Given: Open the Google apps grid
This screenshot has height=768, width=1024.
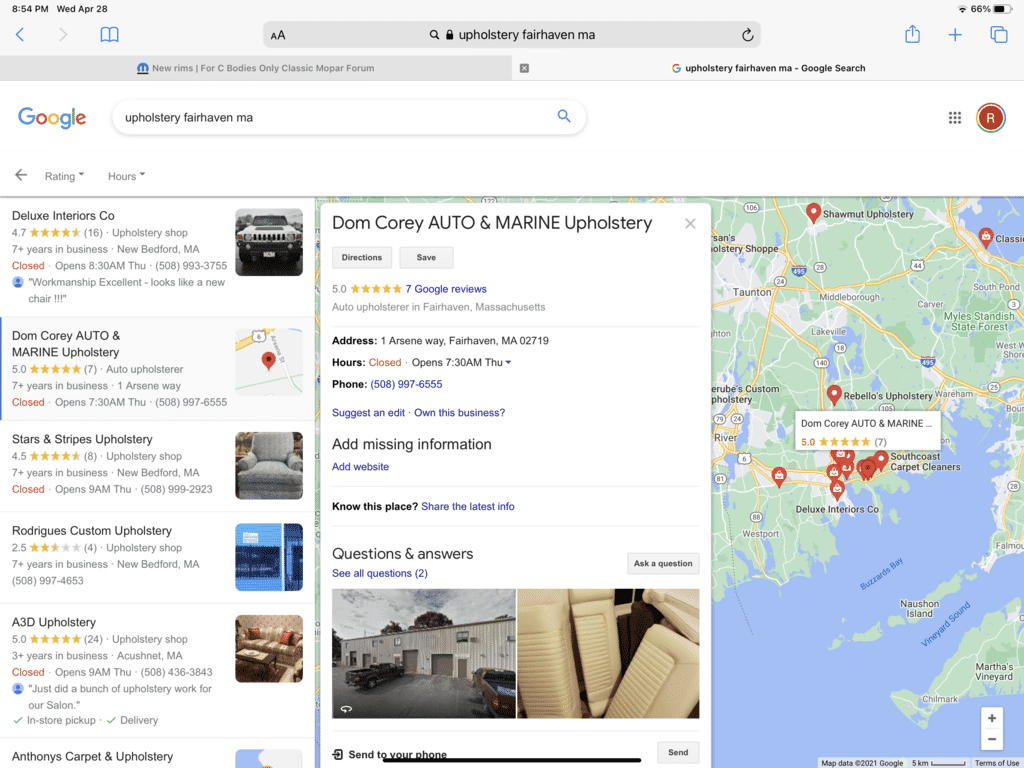Looking at the screenshot, I should (x=954, y=118).
